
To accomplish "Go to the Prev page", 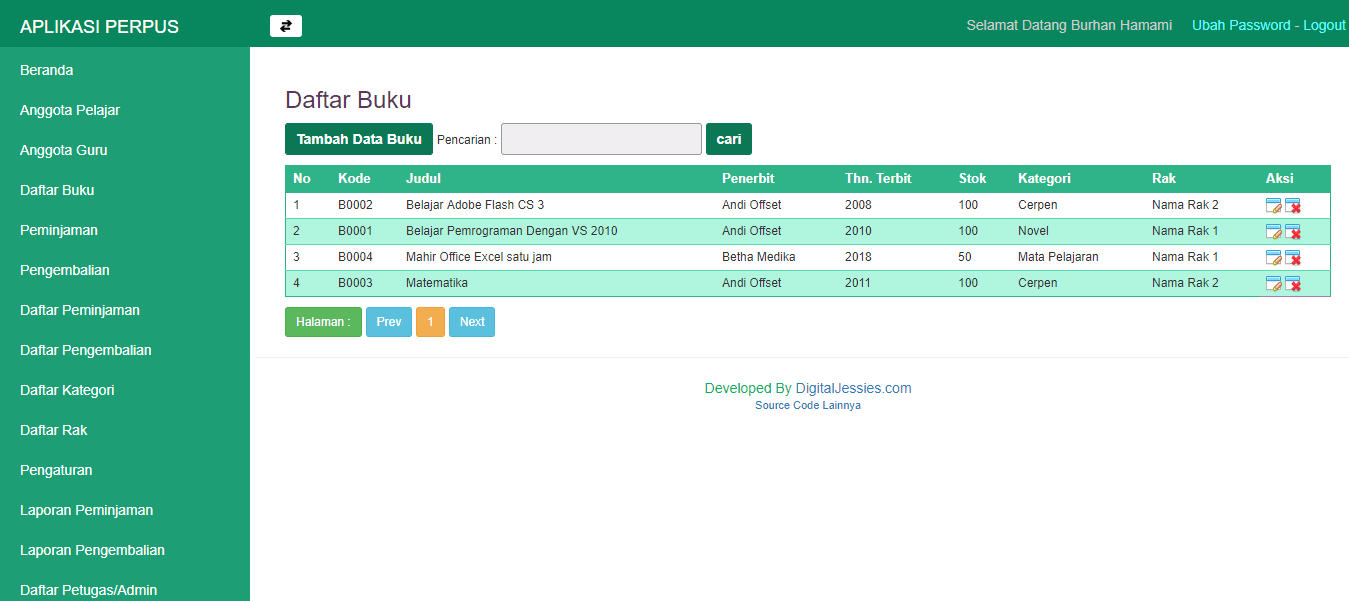I will tap(388, 322).
